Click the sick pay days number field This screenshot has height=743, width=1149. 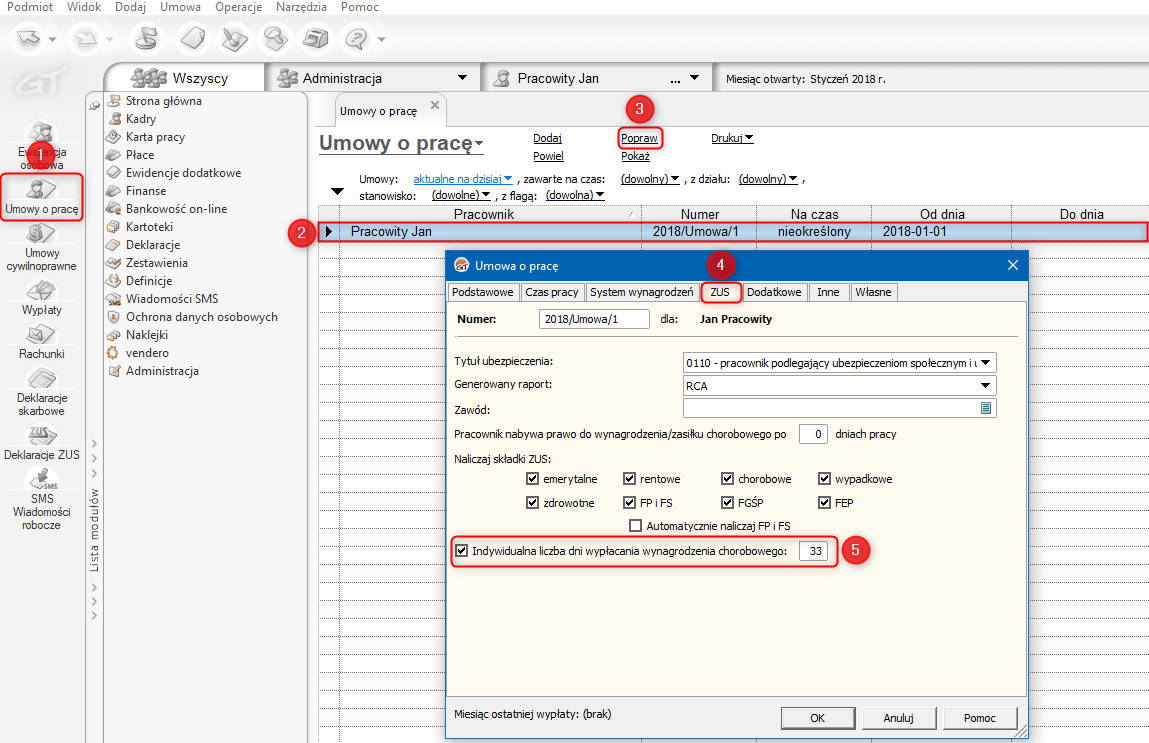813,551
